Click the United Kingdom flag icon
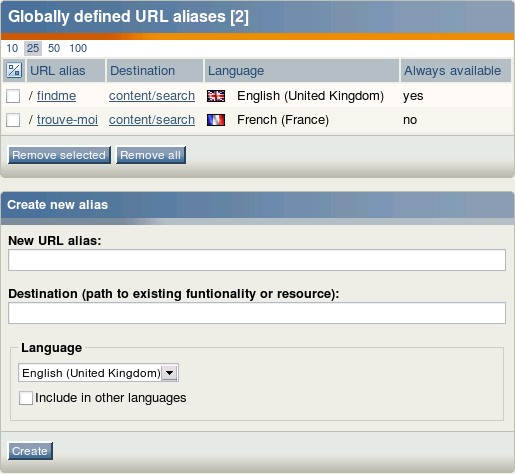The height and width of the screenshot is (474, 515). (216, 96)
